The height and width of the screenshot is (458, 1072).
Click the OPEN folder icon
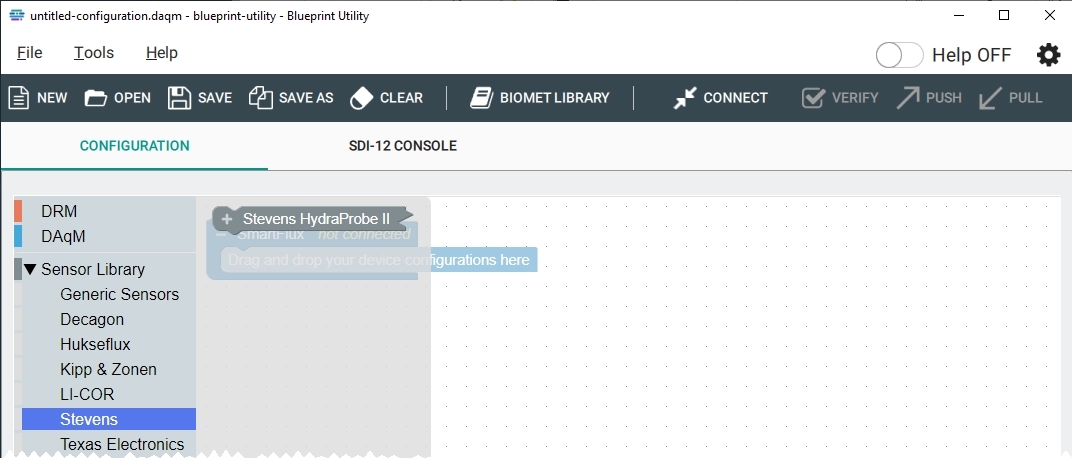96,98
